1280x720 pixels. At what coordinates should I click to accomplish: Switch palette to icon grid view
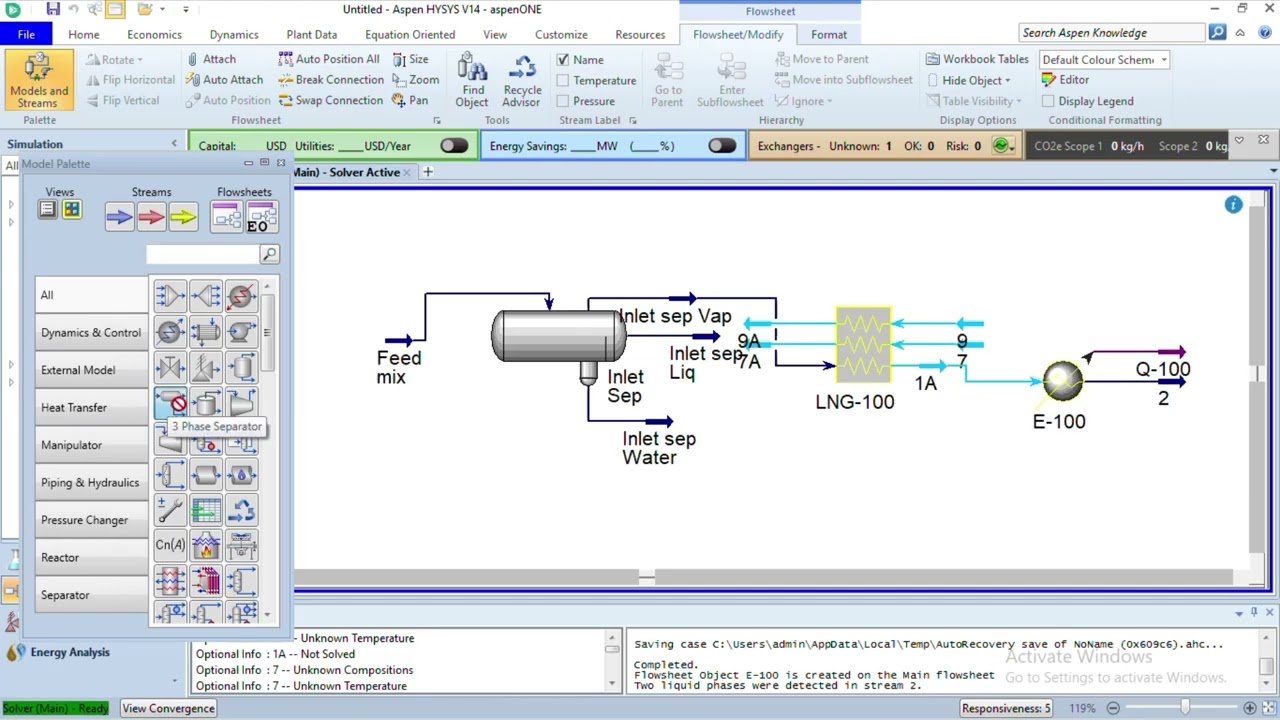tap(71, 209)
